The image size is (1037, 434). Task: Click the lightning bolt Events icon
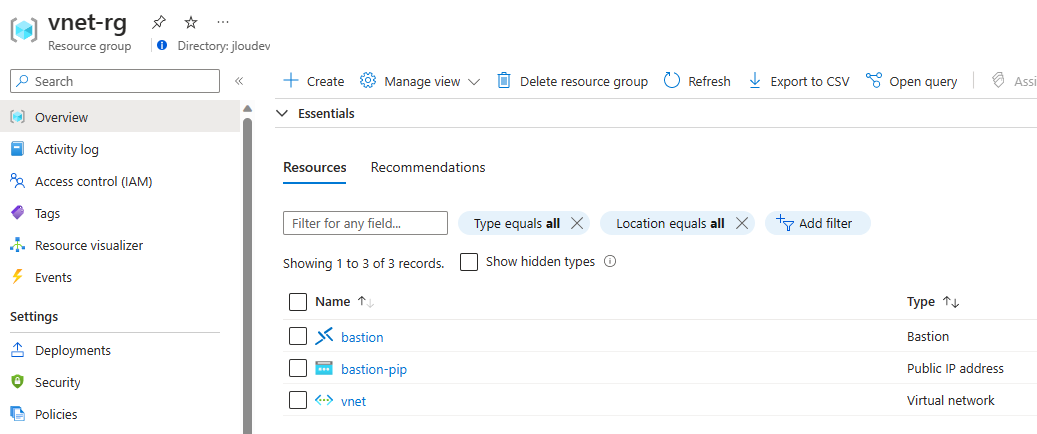[x=18, y=277]
